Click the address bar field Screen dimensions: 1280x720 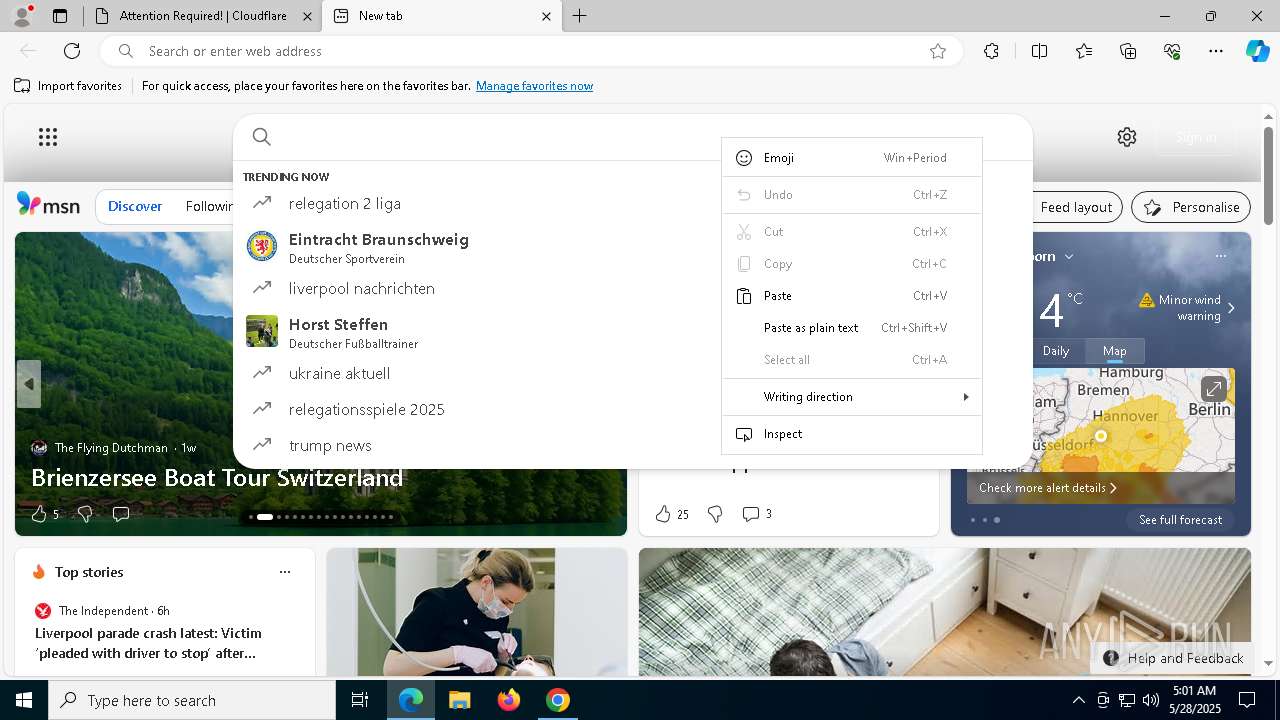tap(530, 51)
